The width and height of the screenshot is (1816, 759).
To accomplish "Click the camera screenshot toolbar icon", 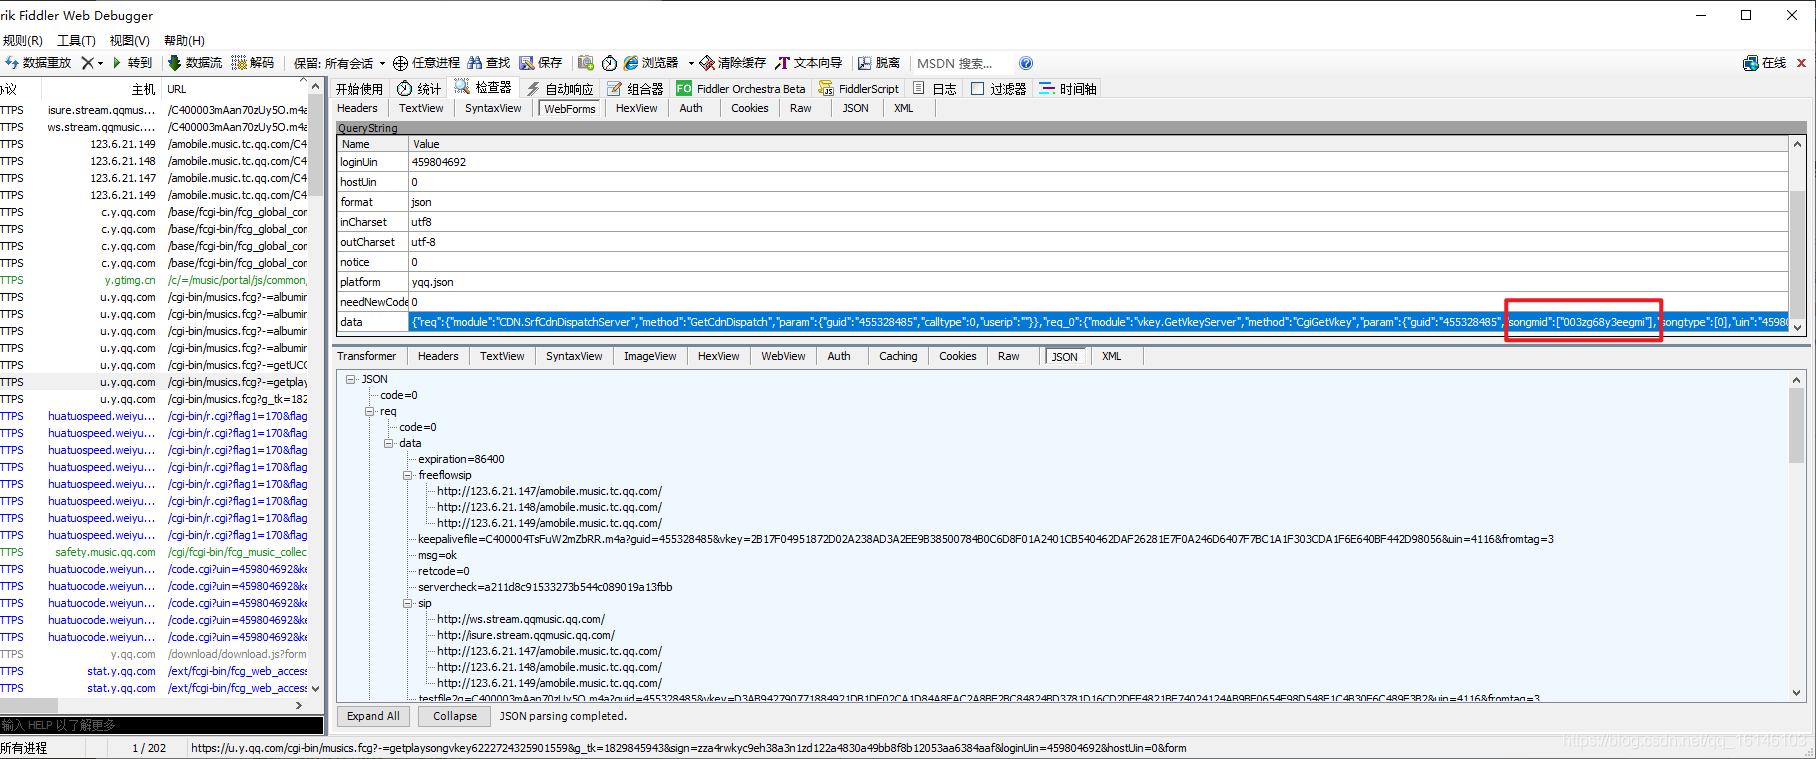I will [586, 63].
